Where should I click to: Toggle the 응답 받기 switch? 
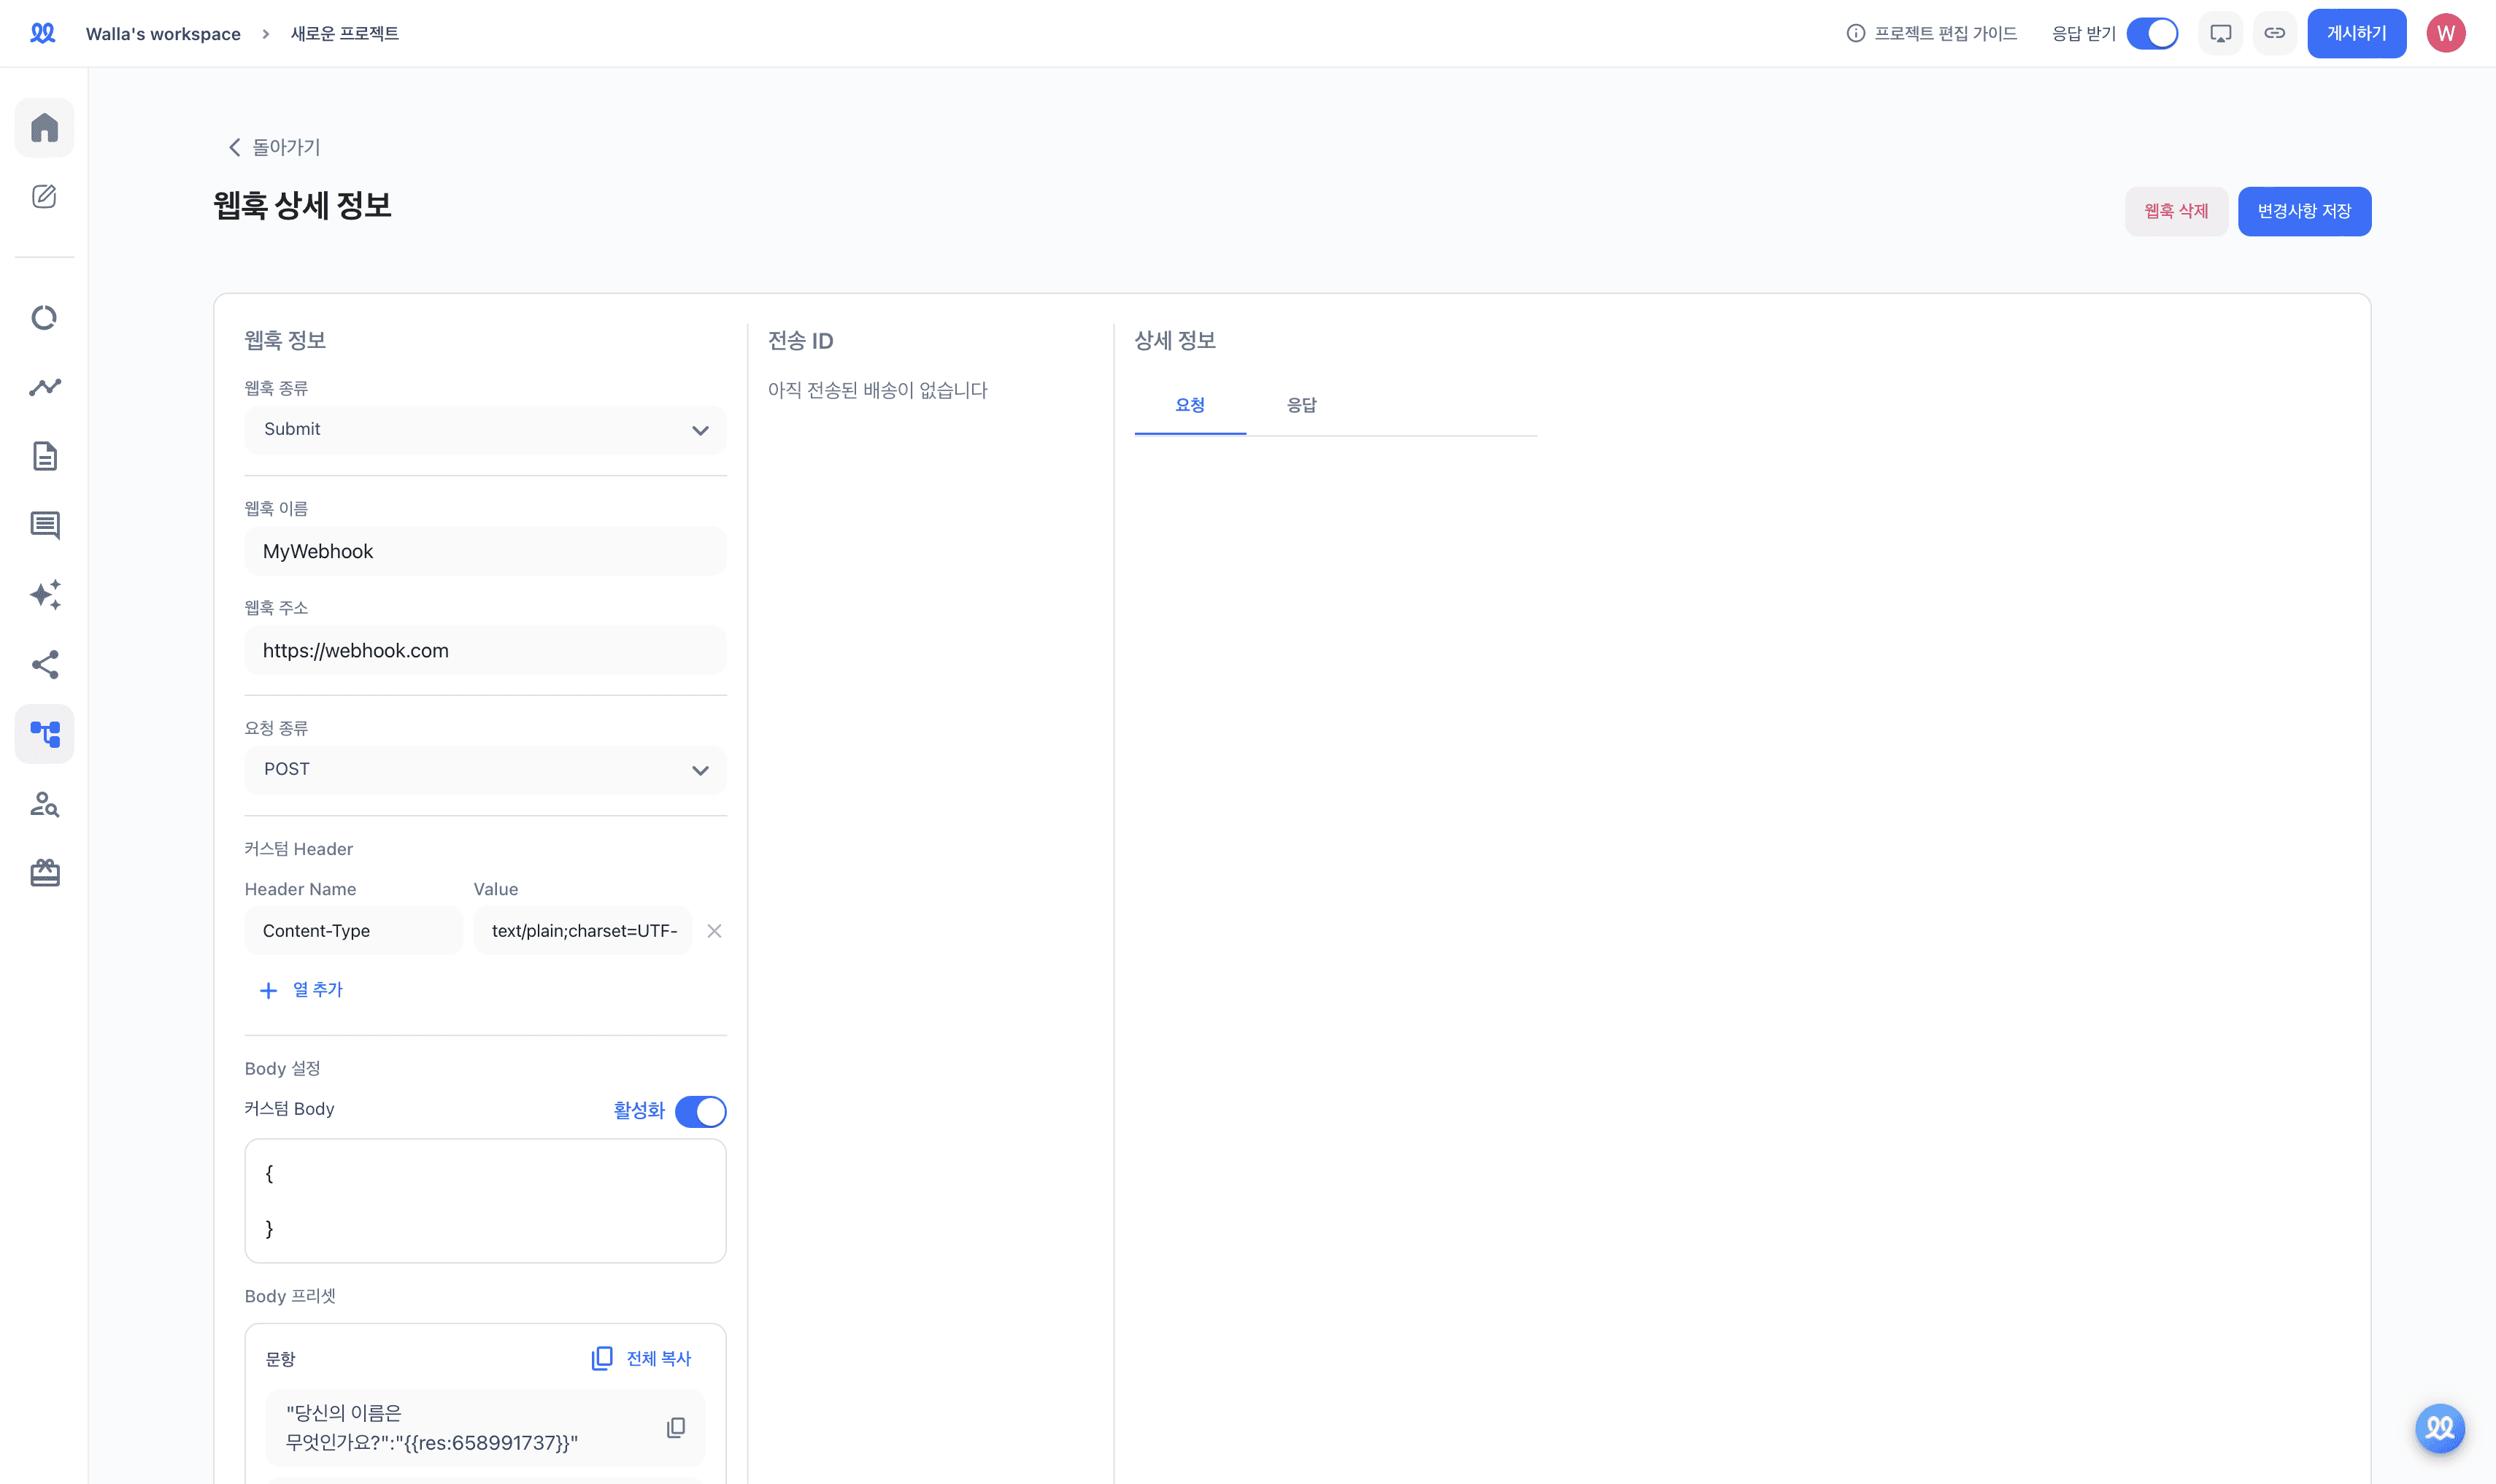[x=2152, y=33]
